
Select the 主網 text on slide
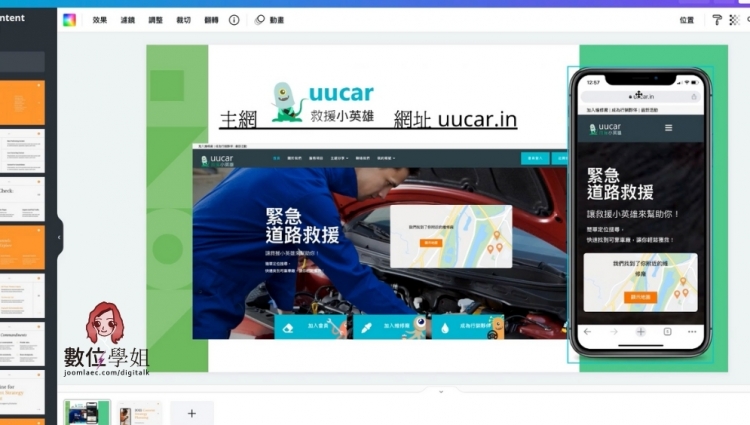coord(238,120)
